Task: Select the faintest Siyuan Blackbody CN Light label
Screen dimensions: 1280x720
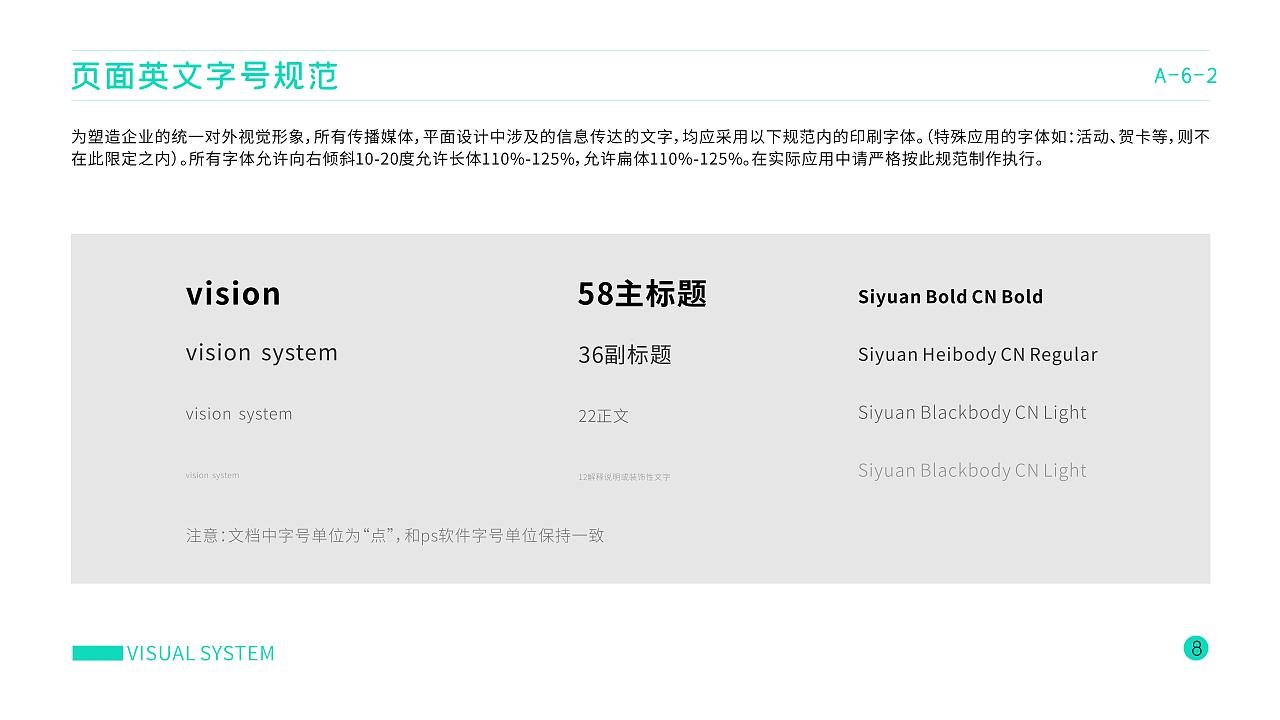Action: tap(971, 471)
